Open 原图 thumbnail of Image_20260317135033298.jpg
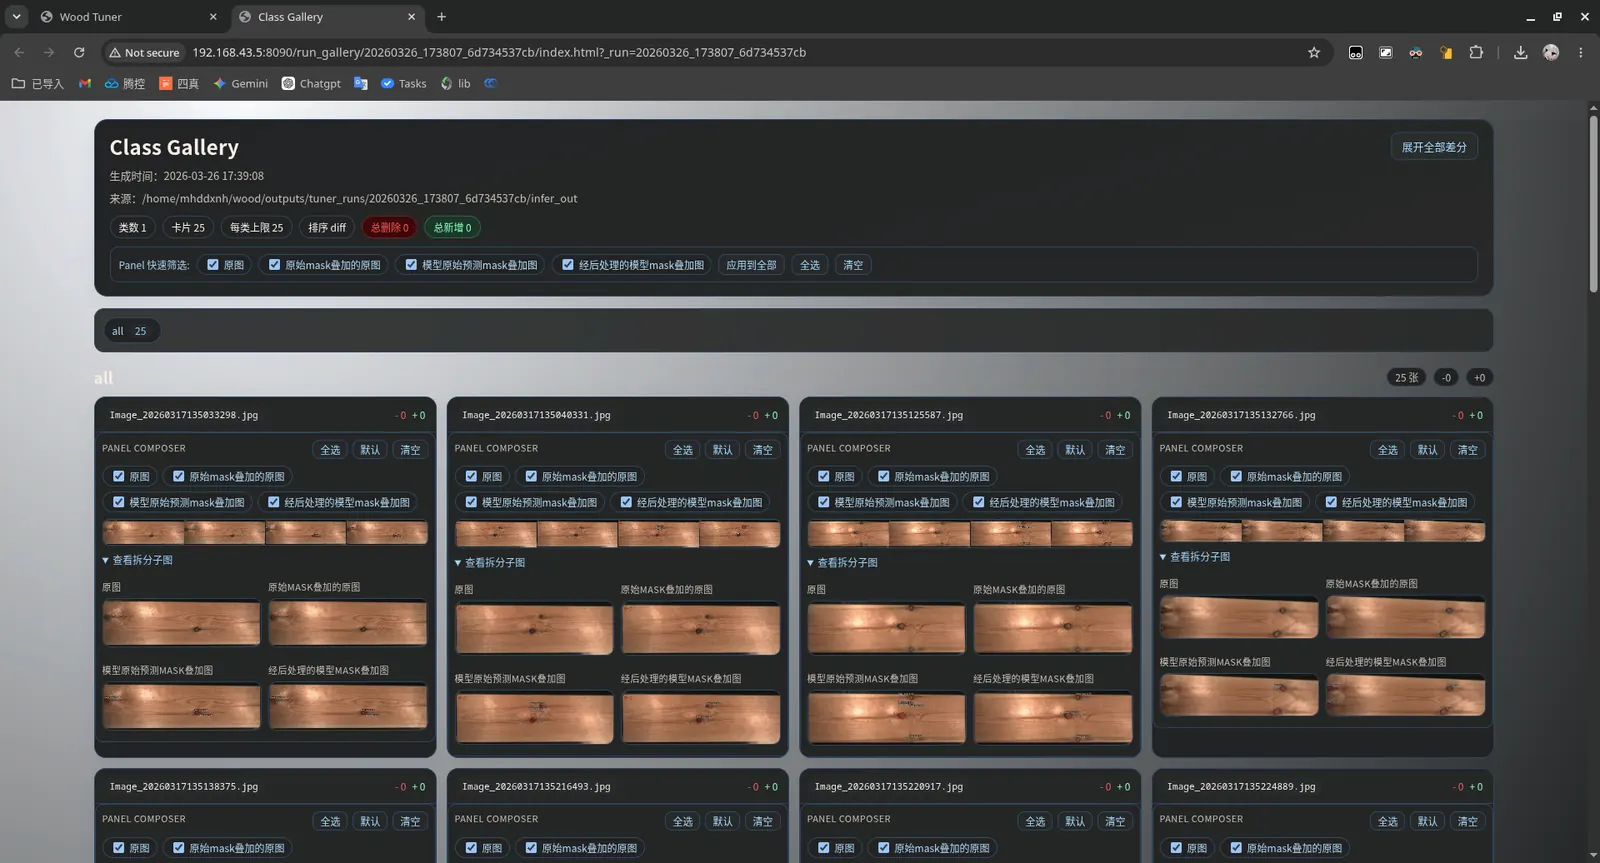This screenshot has height=863, width=1600. [x=181, y=624]
